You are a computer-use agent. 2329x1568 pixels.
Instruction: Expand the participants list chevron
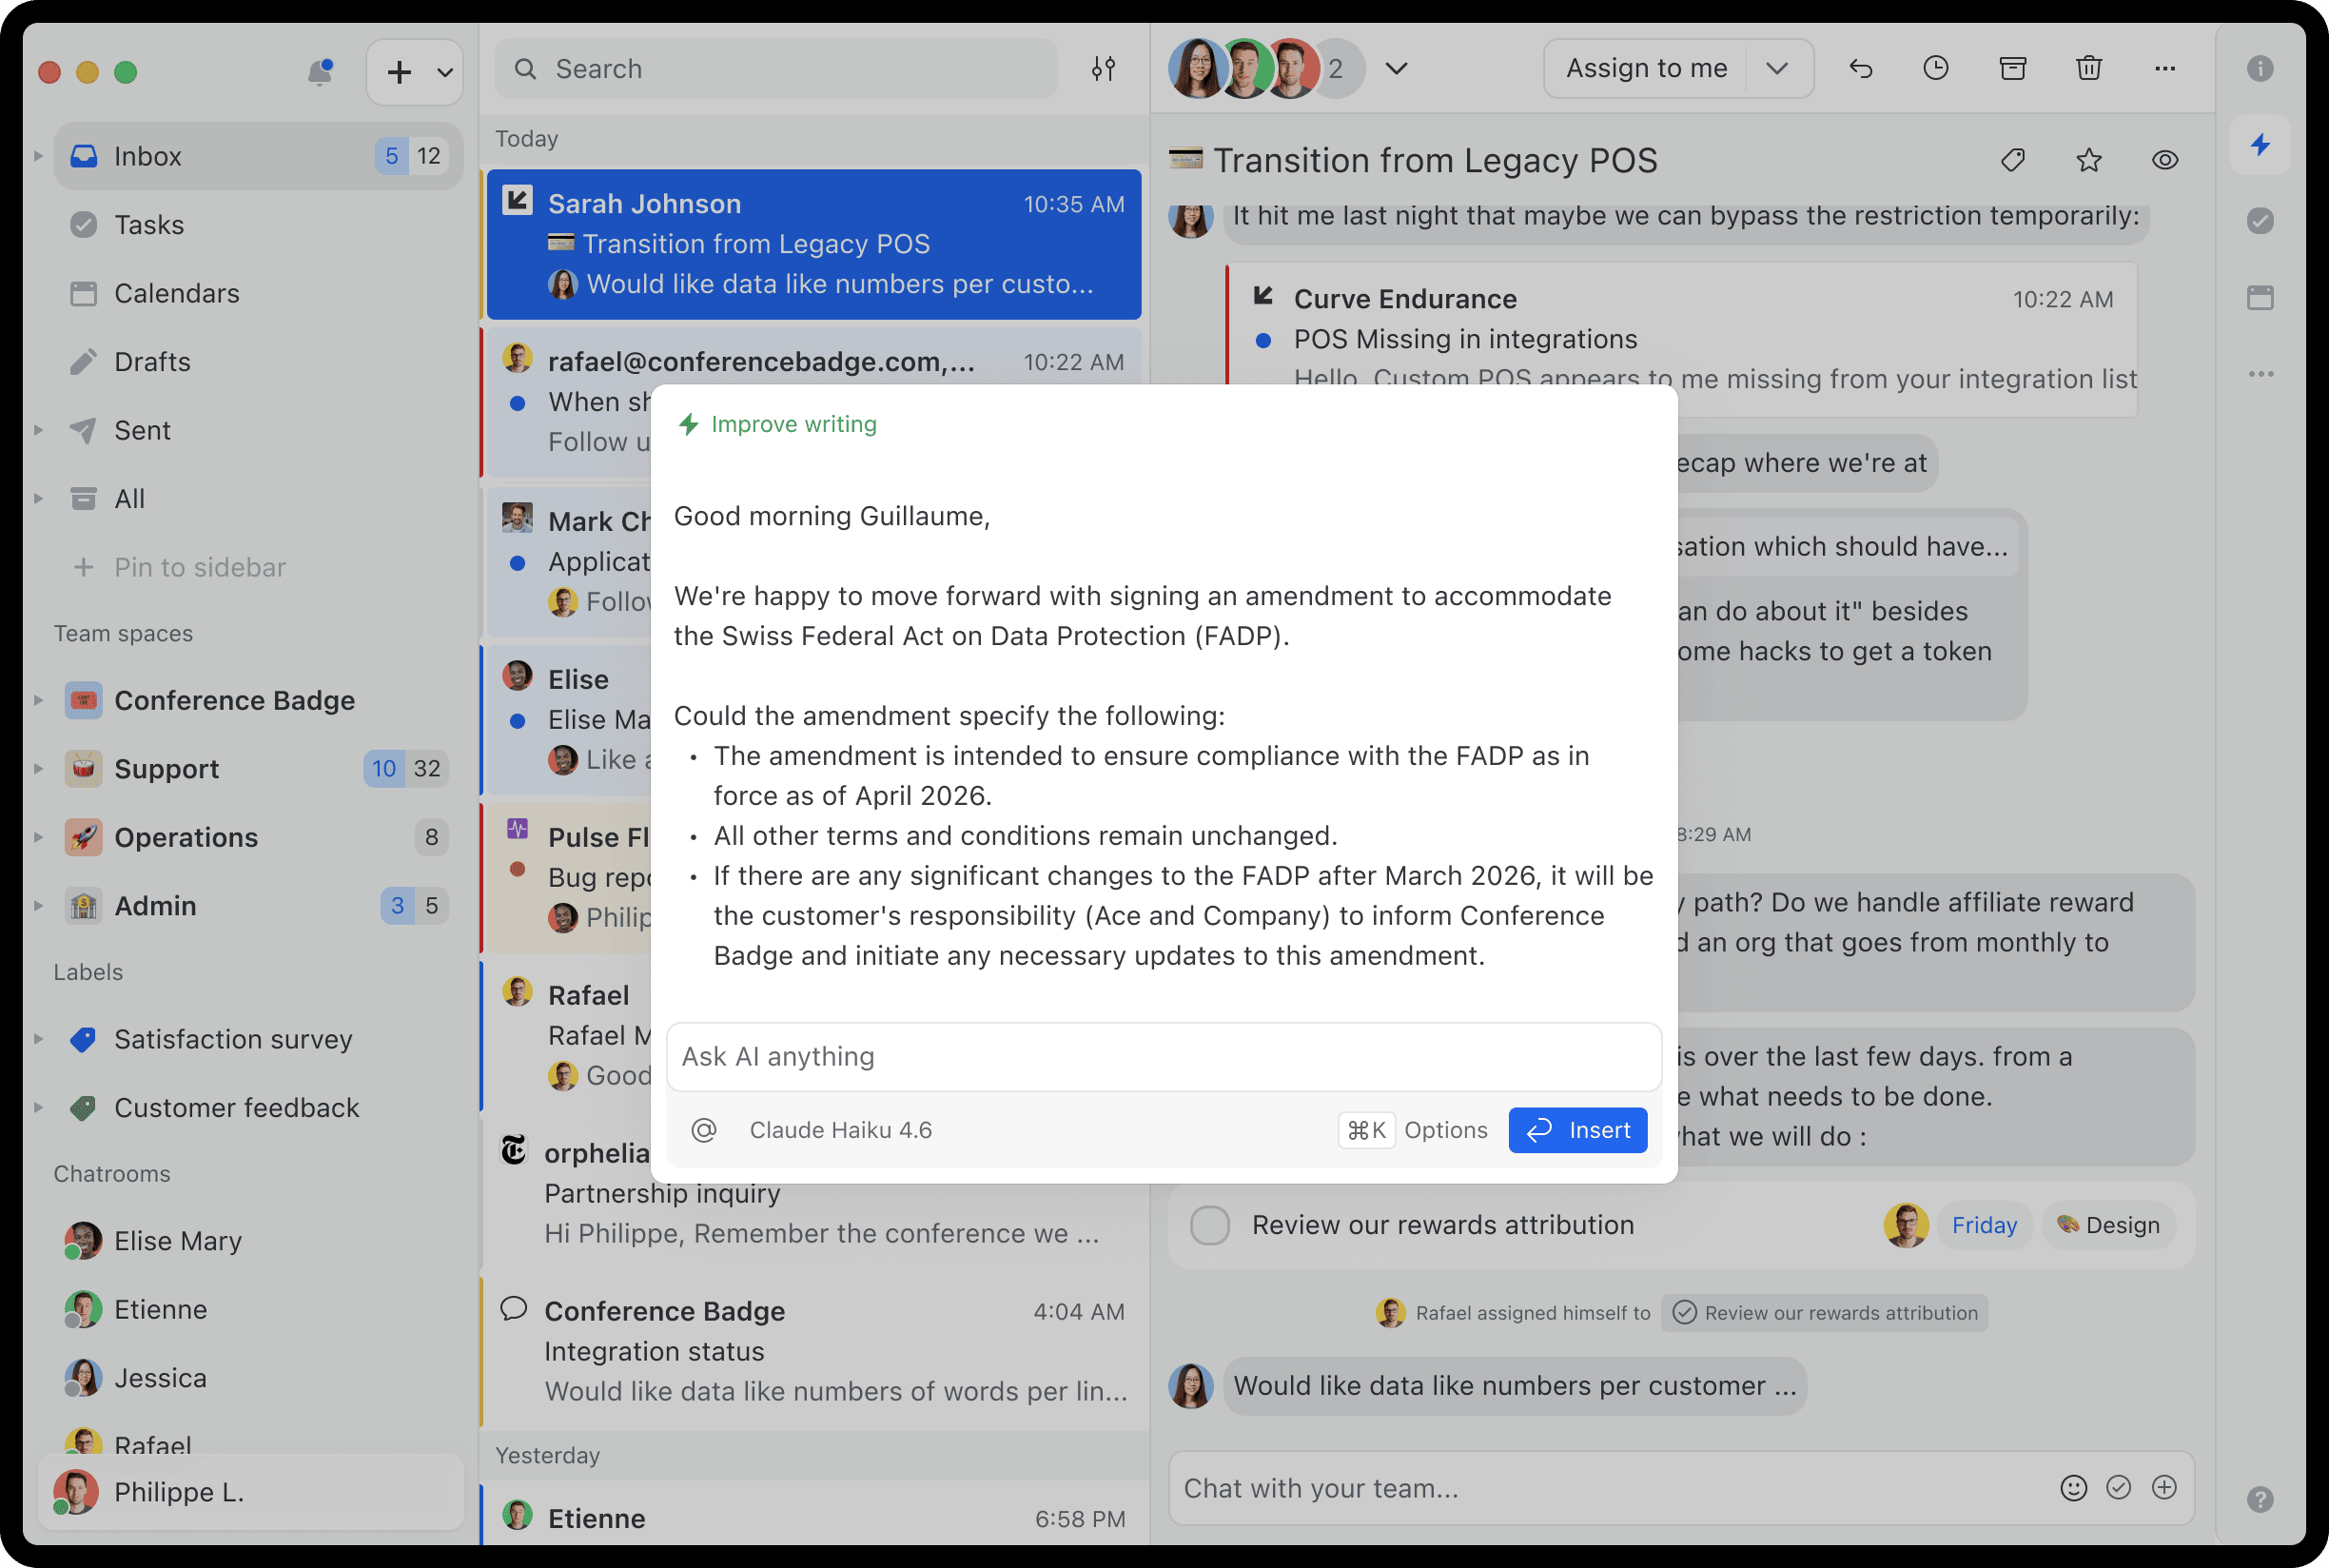pyautogui.click(x=1396, y=69)
